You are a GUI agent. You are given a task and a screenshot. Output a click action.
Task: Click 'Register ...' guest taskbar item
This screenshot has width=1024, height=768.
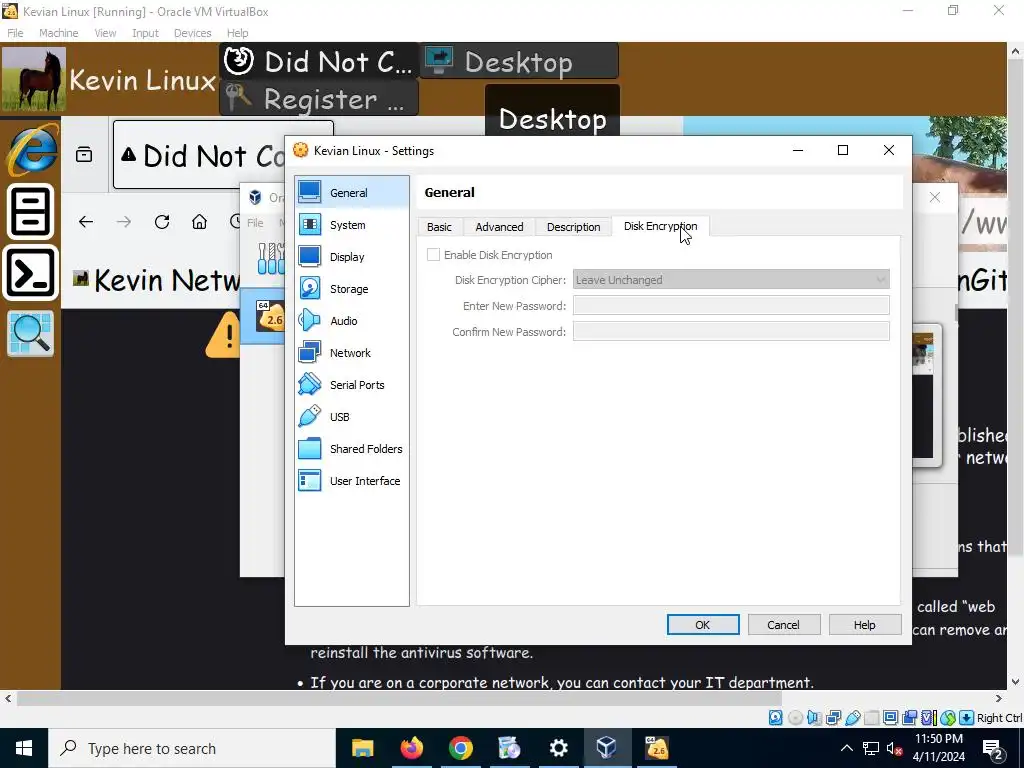pos(319,98)
